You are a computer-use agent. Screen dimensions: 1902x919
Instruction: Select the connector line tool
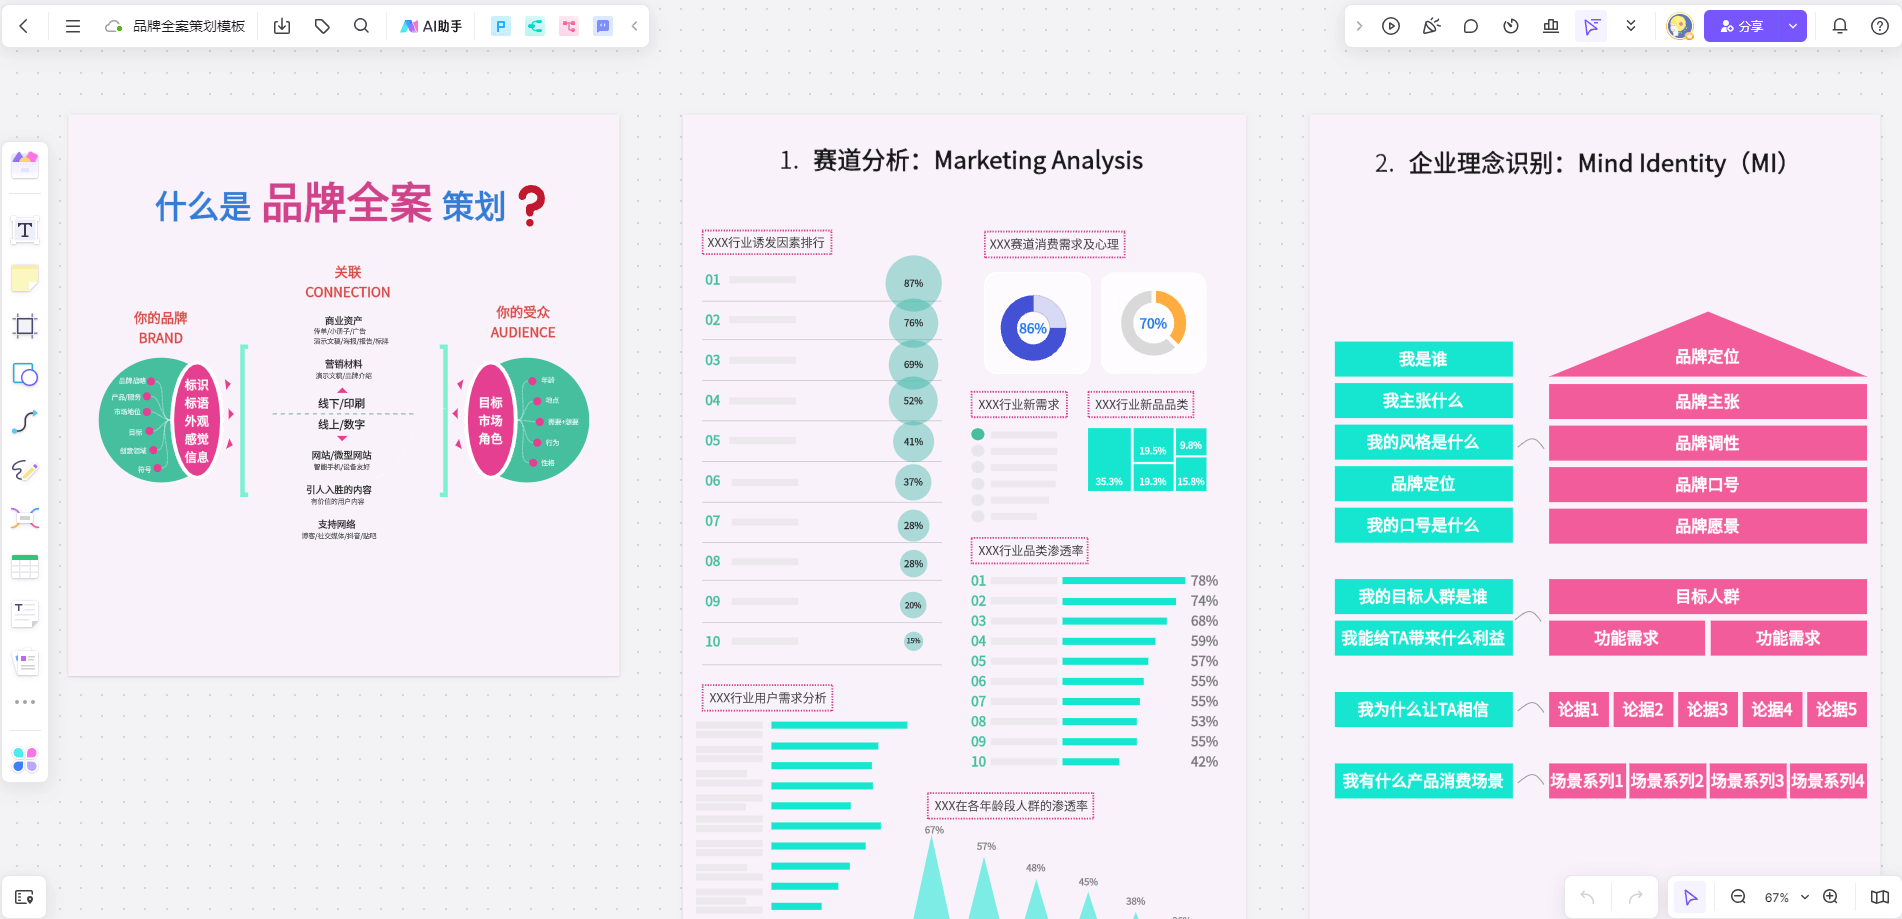point(25,422)
